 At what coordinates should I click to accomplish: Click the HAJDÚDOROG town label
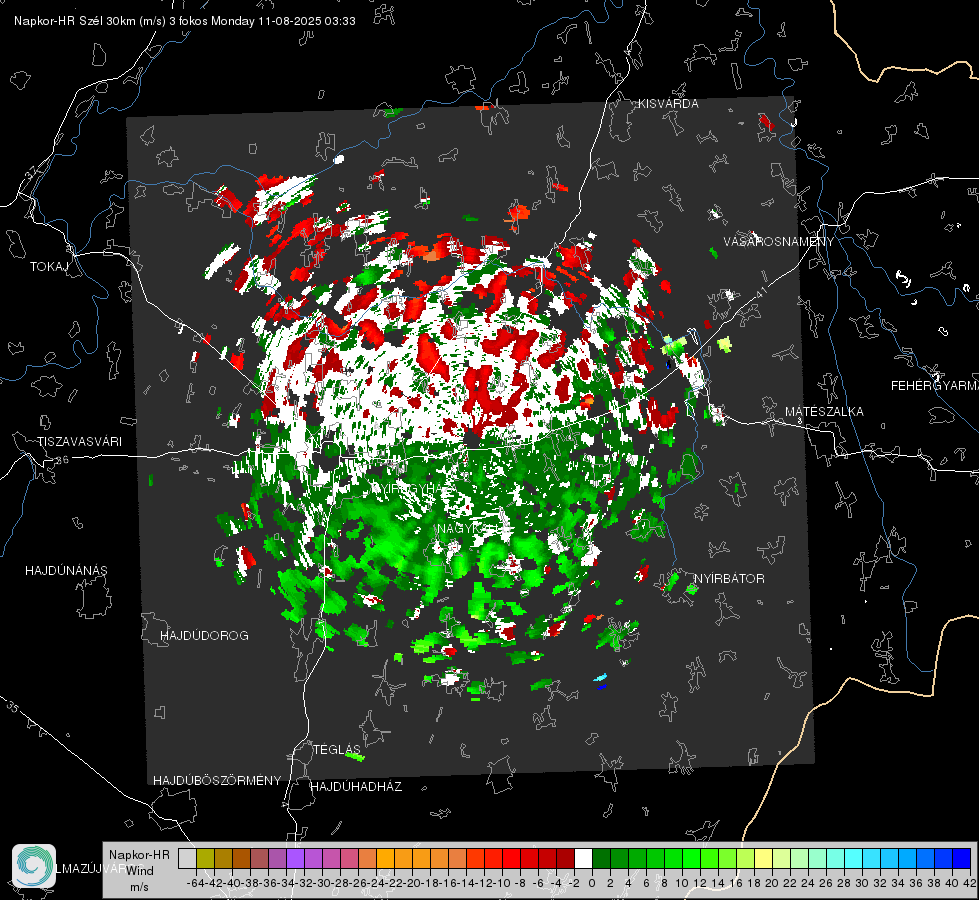tap(204, 636)
